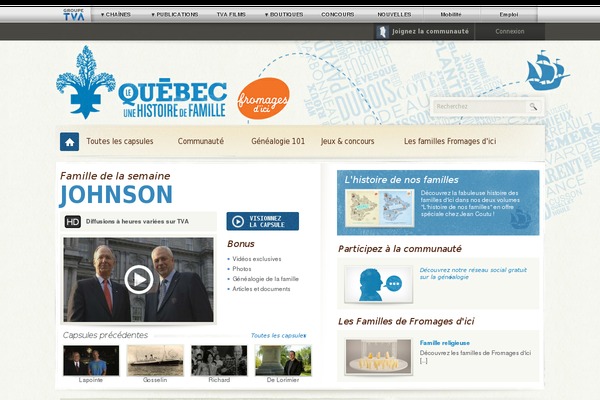Click the sailing ship illustration
600x400 pixels.
click(x=547, y=71)
